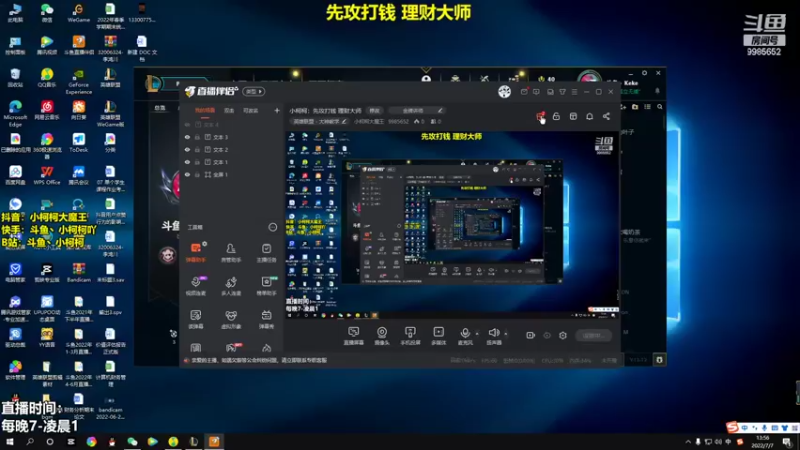Open the 房管助手 tool
The image size is (800, 450).
(231, 253)
